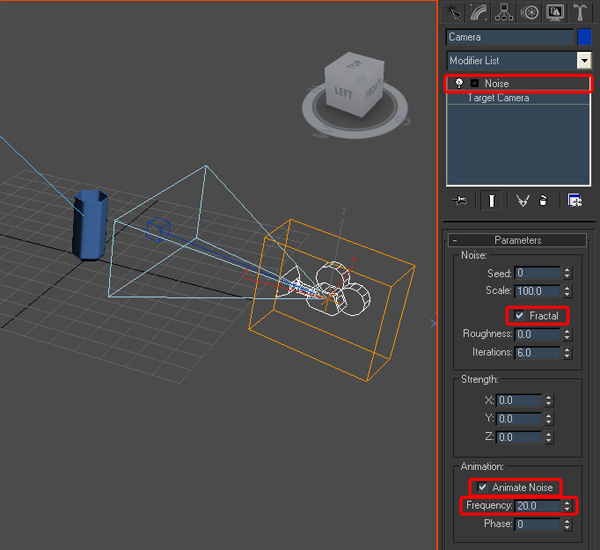Screen dimensions: 600x550
Task: Open the Create command panel tab
Action: pyautogui.click(x=454, y=13)
